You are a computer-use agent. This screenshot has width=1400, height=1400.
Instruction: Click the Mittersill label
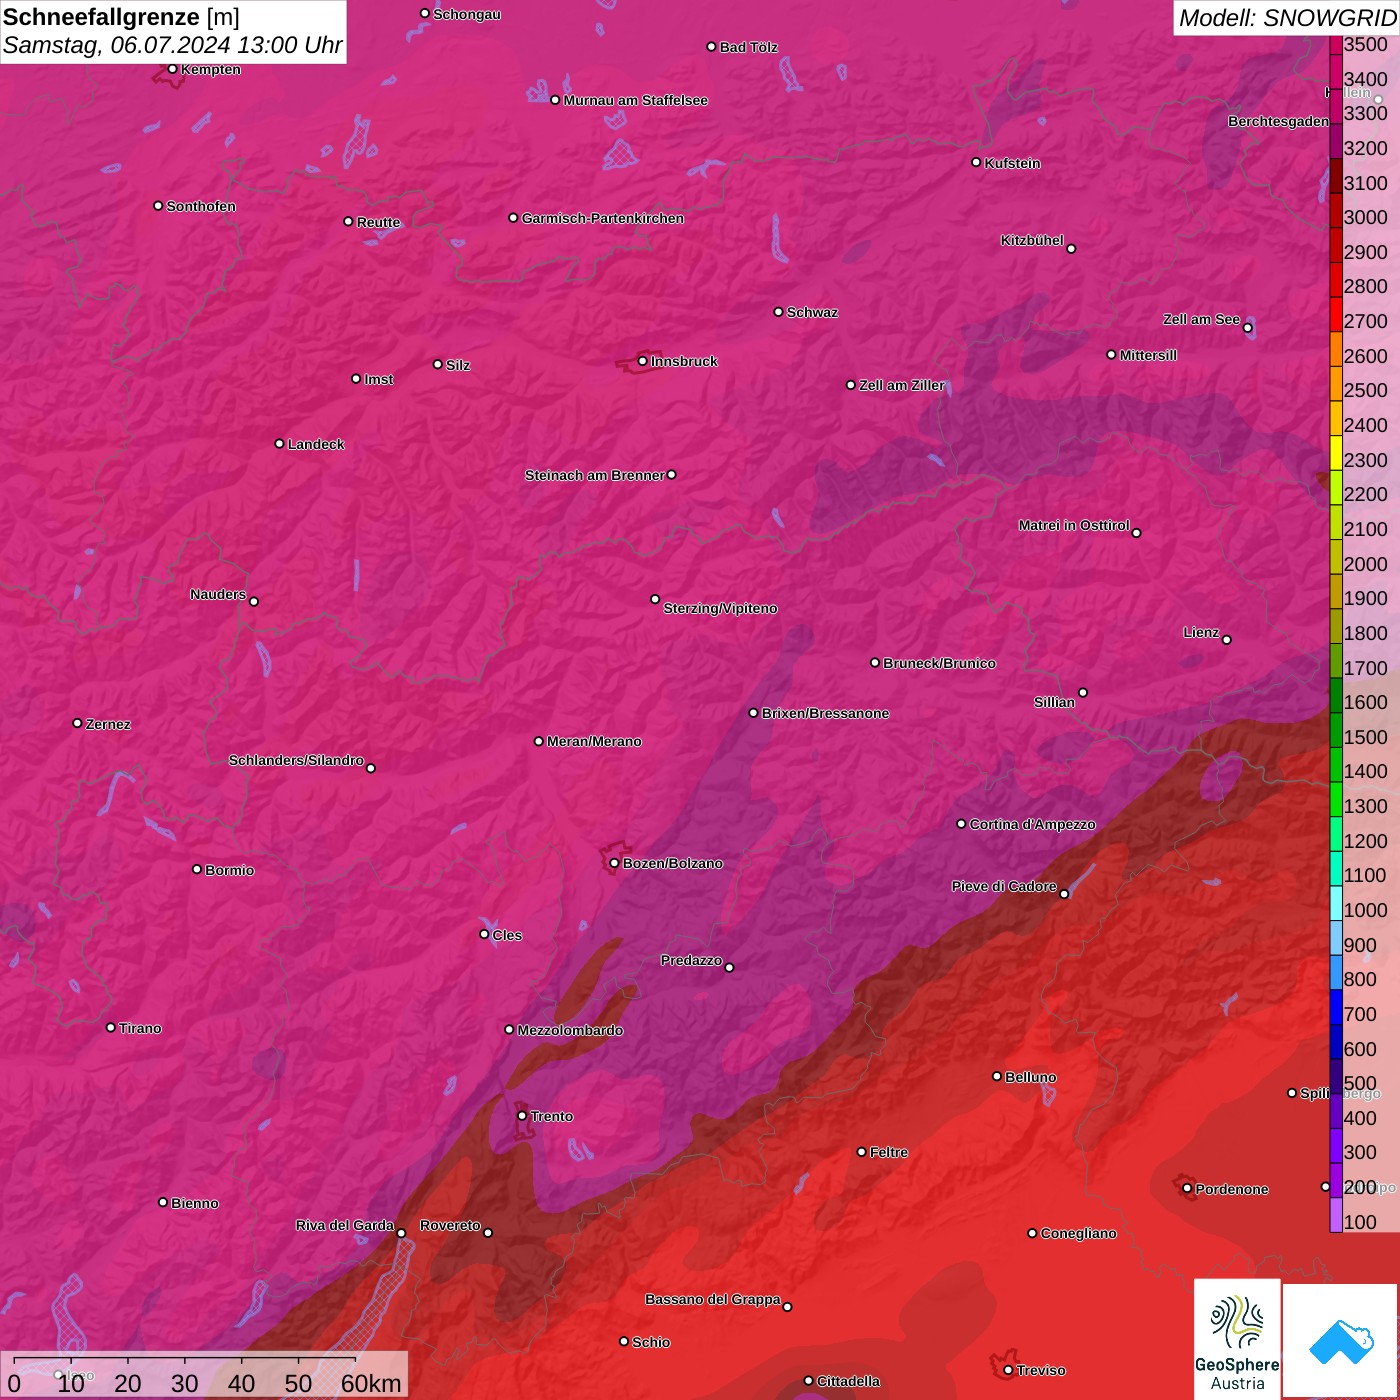click(1148, 355)
